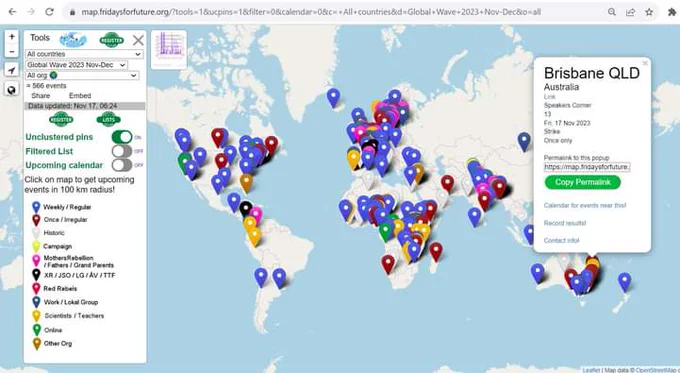Click the Register button under Data updated
The height and width of the screenshot is (373, 680).
coord(61,119)
